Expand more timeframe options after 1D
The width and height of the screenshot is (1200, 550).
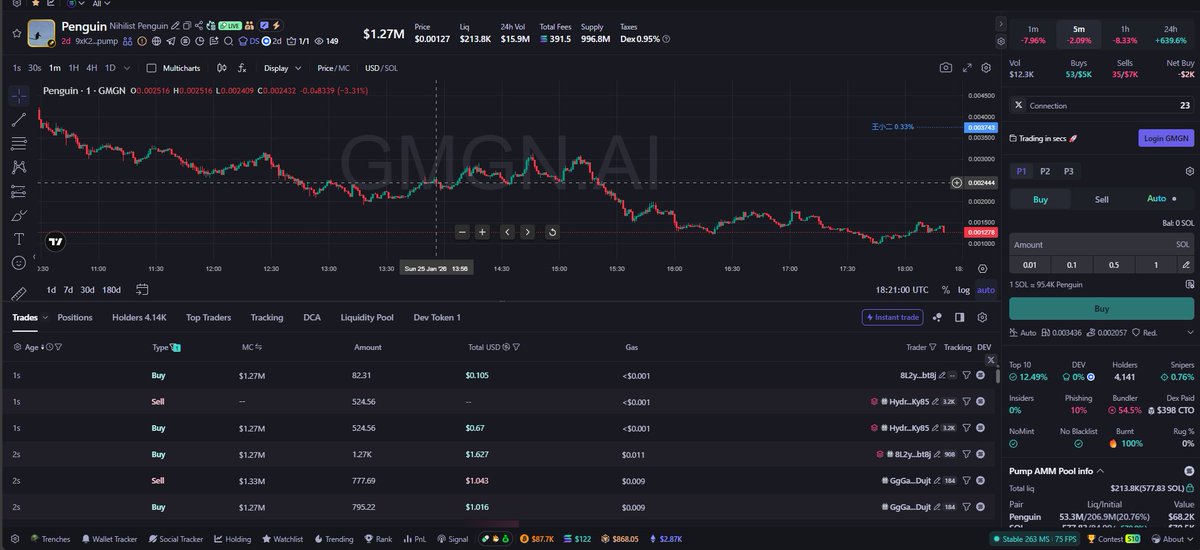click(x=128, y=68)
